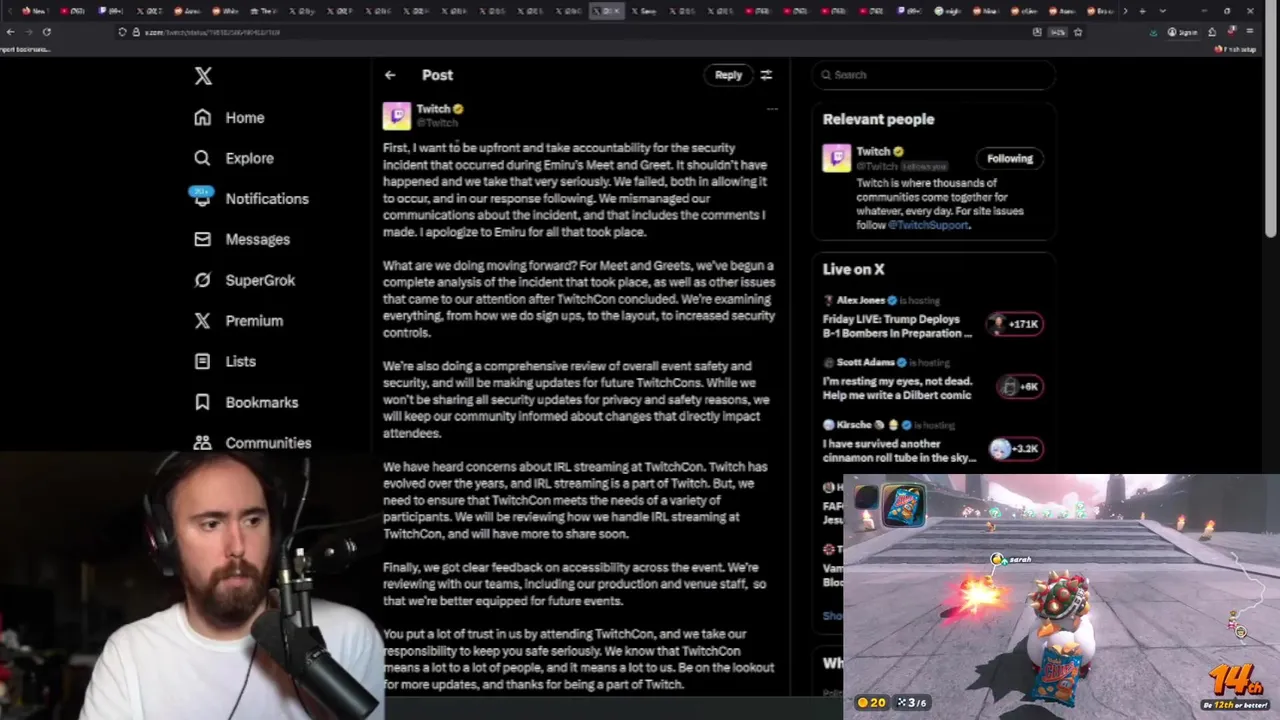
Task: Click Kirsche +3.2K listener bubble
Action: pos(1015,449)
